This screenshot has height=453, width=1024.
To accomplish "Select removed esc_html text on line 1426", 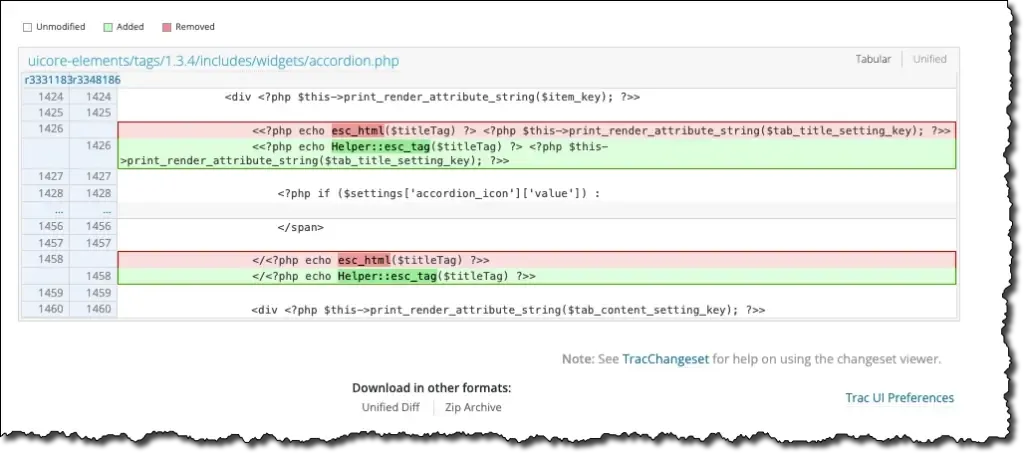I will click(x=358, y=130).
